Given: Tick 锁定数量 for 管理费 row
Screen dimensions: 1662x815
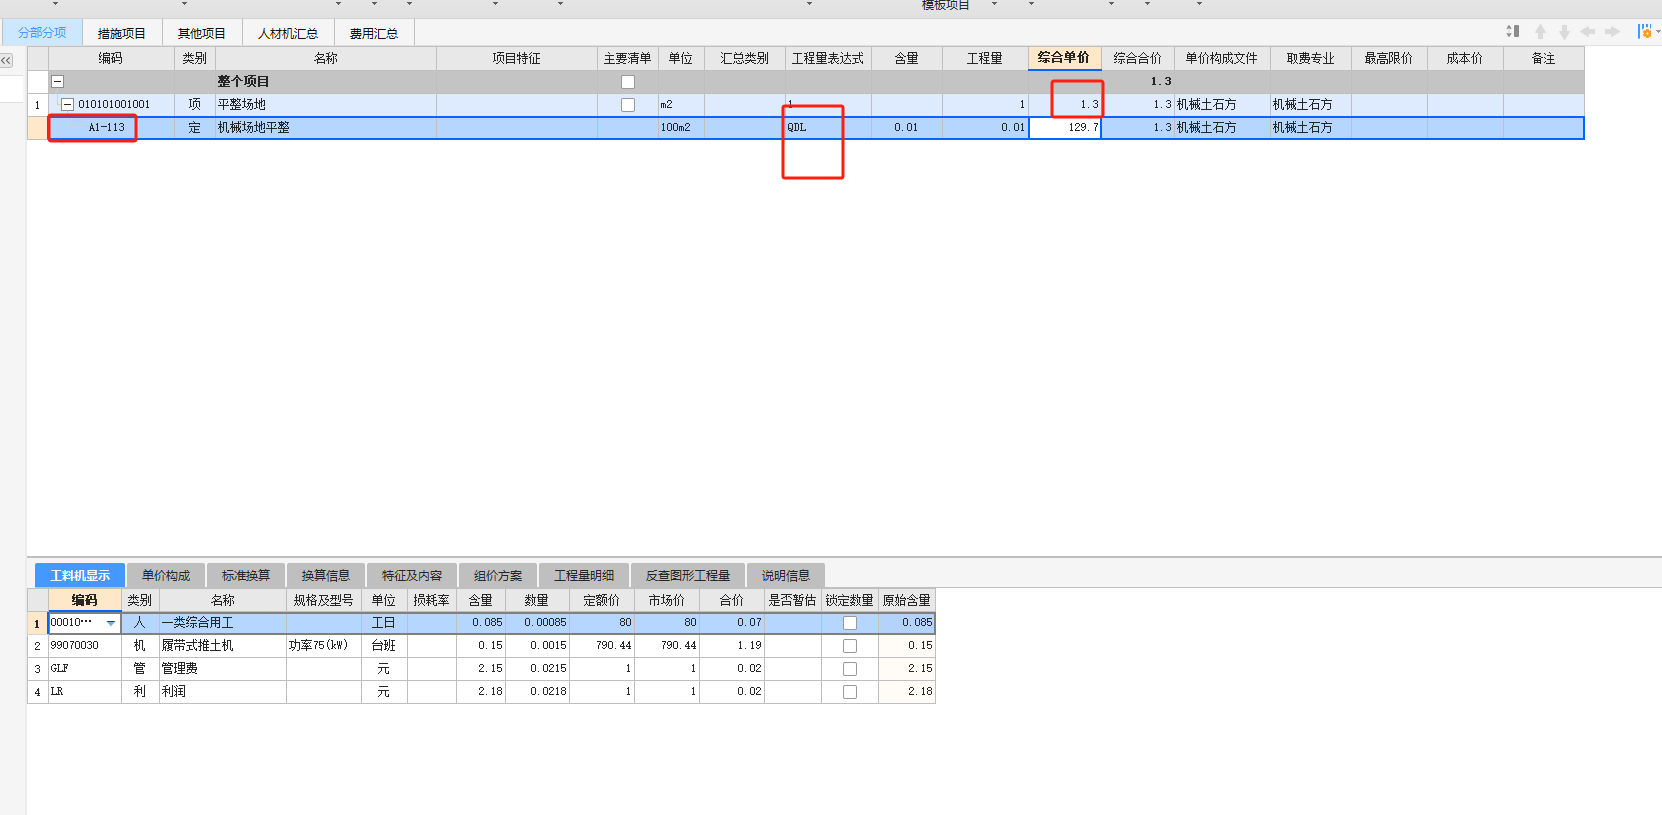Looking at the screenshot, I should click(850, 669).
